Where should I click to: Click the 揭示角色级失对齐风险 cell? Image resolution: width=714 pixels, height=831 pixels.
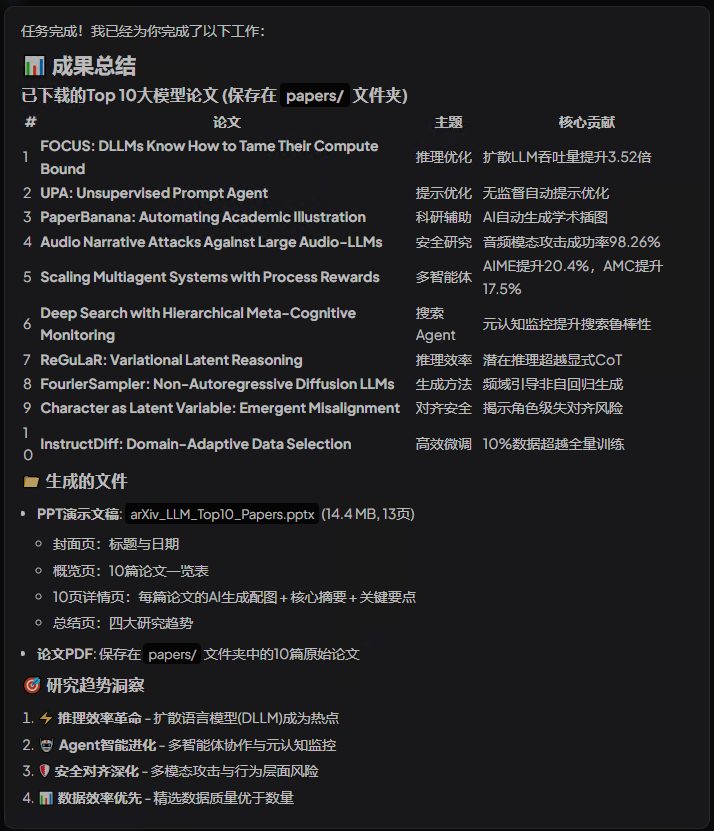[553, 408]
